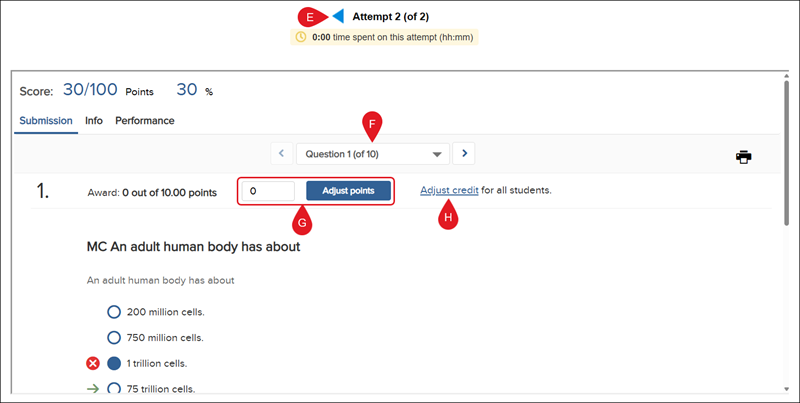Click the Adjust credit link
This screenshot has height=403, width=800.
coord(449,190)
